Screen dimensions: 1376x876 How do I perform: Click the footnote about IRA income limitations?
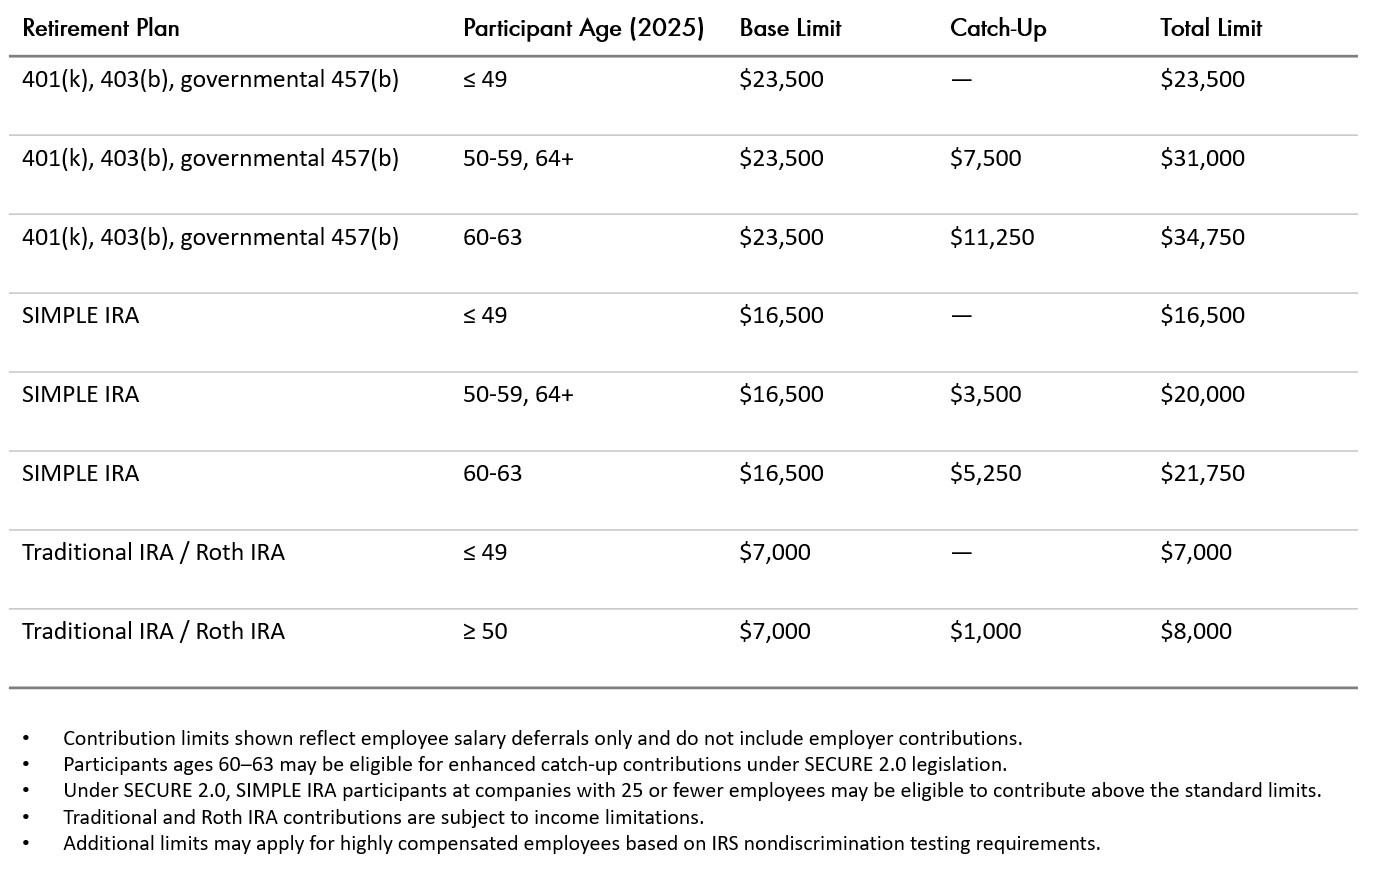point(383,817)
